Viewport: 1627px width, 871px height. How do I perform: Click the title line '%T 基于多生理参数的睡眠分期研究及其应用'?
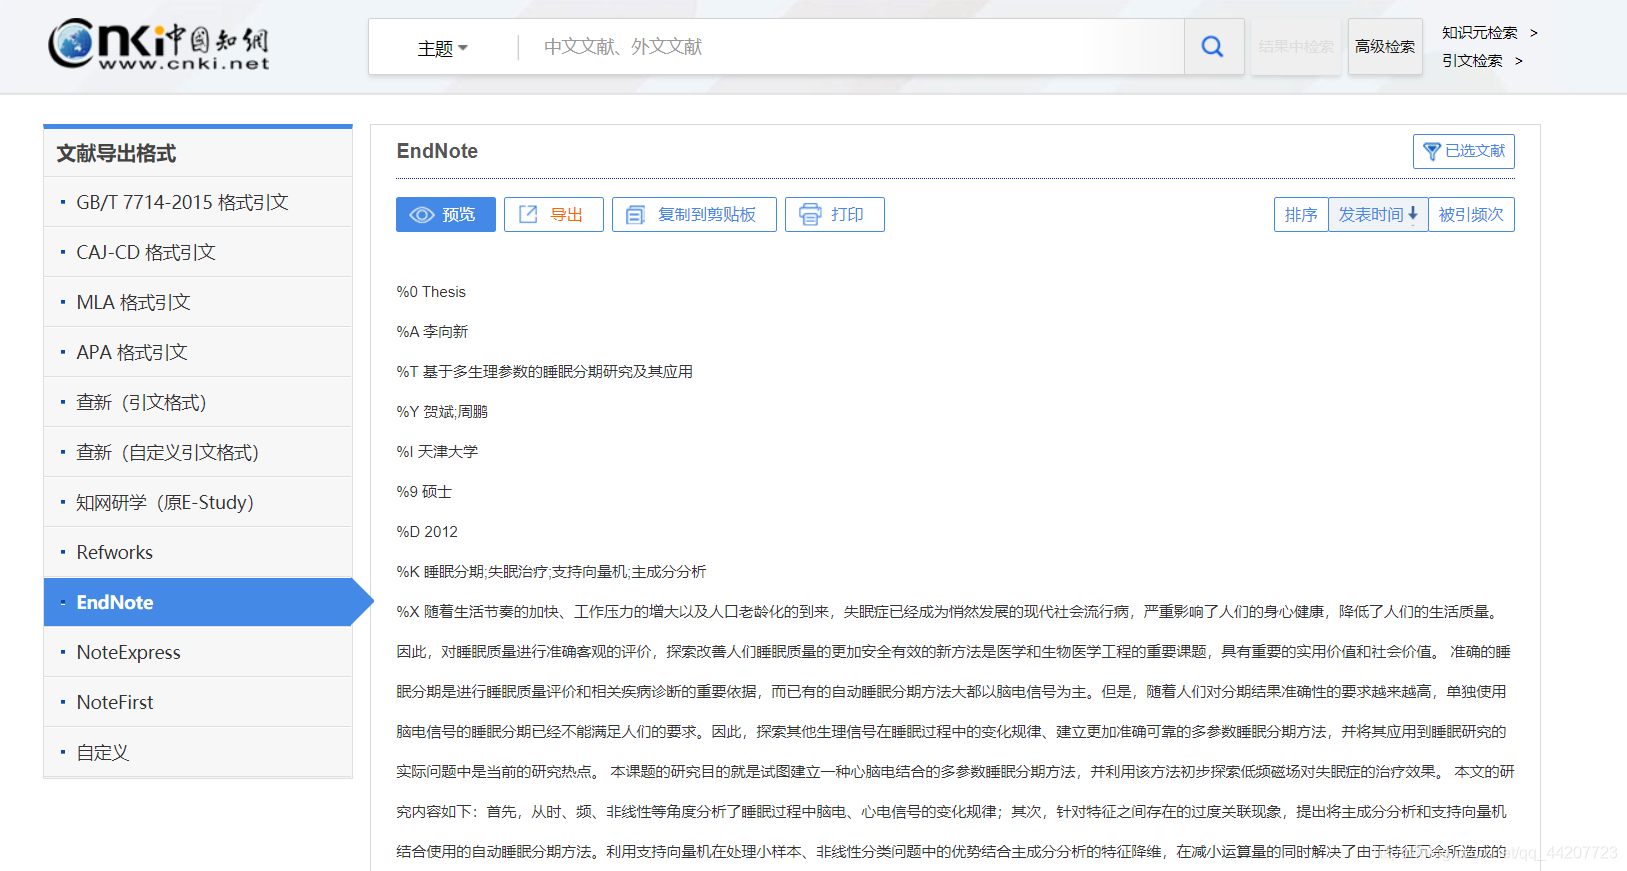(545, 372)
